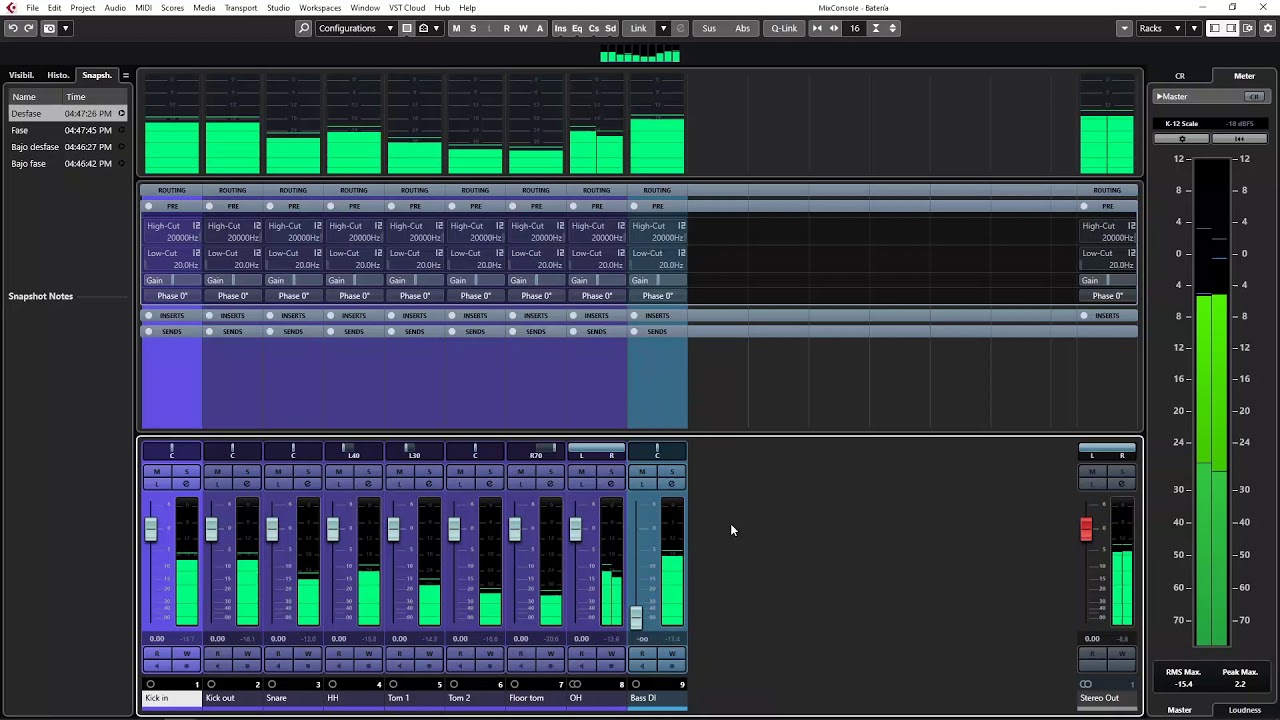Click the OH channel pan control

point(597,452)
